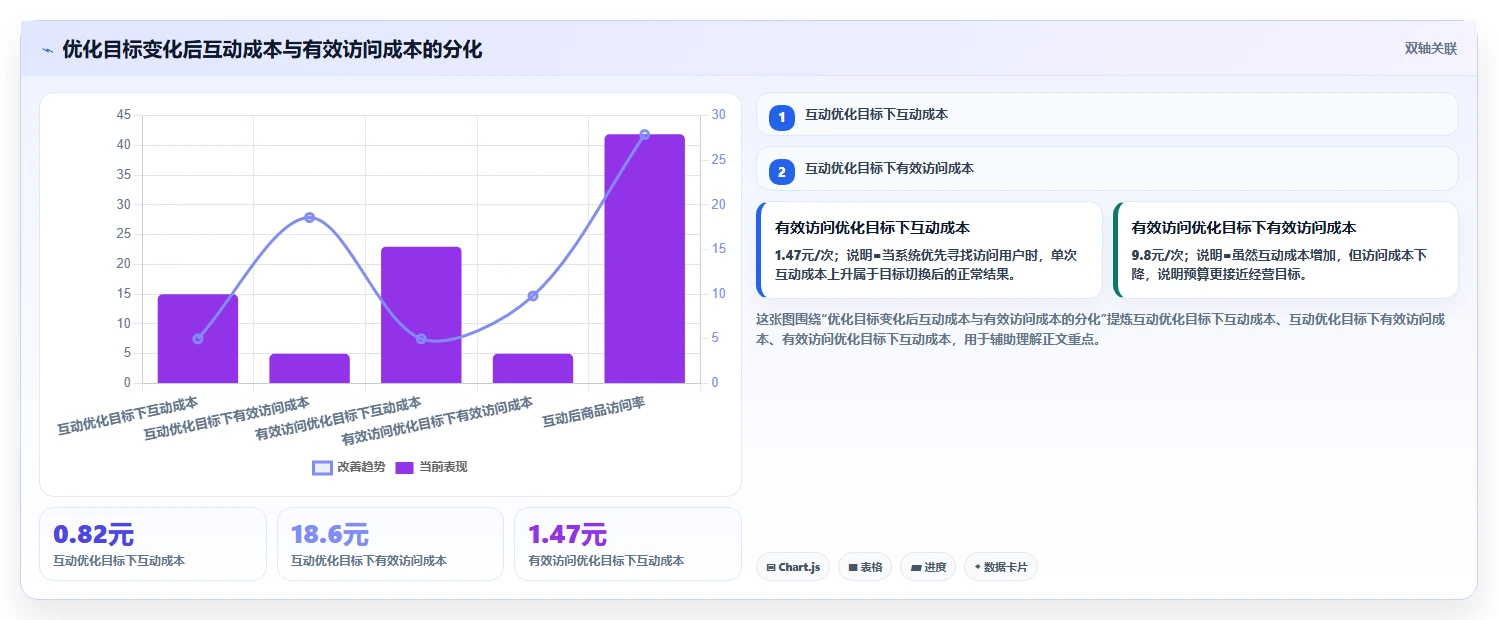This screenshot has height=620, width=1498.
Task: Toggle the 当前表现 legend entry
Action: coord(431,467)
